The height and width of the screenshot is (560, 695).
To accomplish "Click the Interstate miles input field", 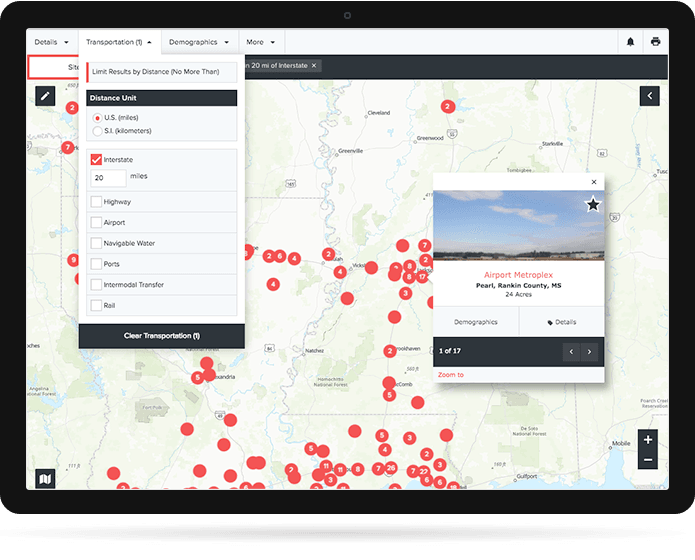I will [108, 178].
